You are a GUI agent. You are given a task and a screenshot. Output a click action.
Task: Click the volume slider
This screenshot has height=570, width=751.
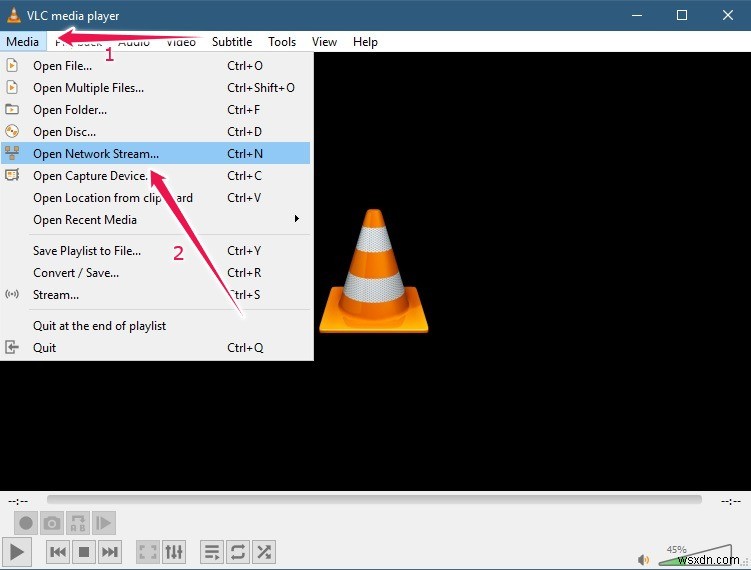695,556
